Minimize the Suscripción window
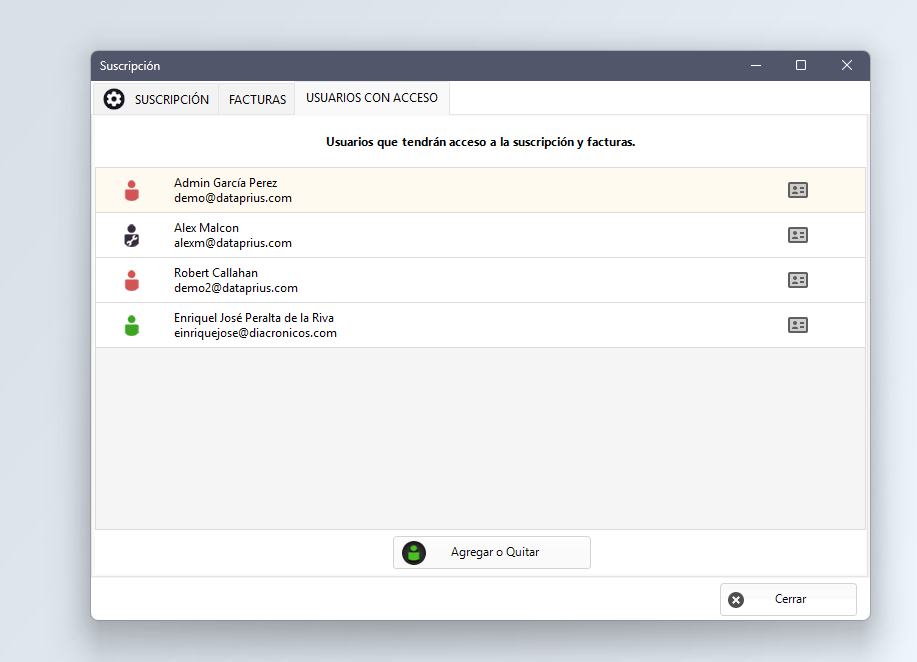The height and width of the screenshot is (662, 917). [x=756, y=65]
